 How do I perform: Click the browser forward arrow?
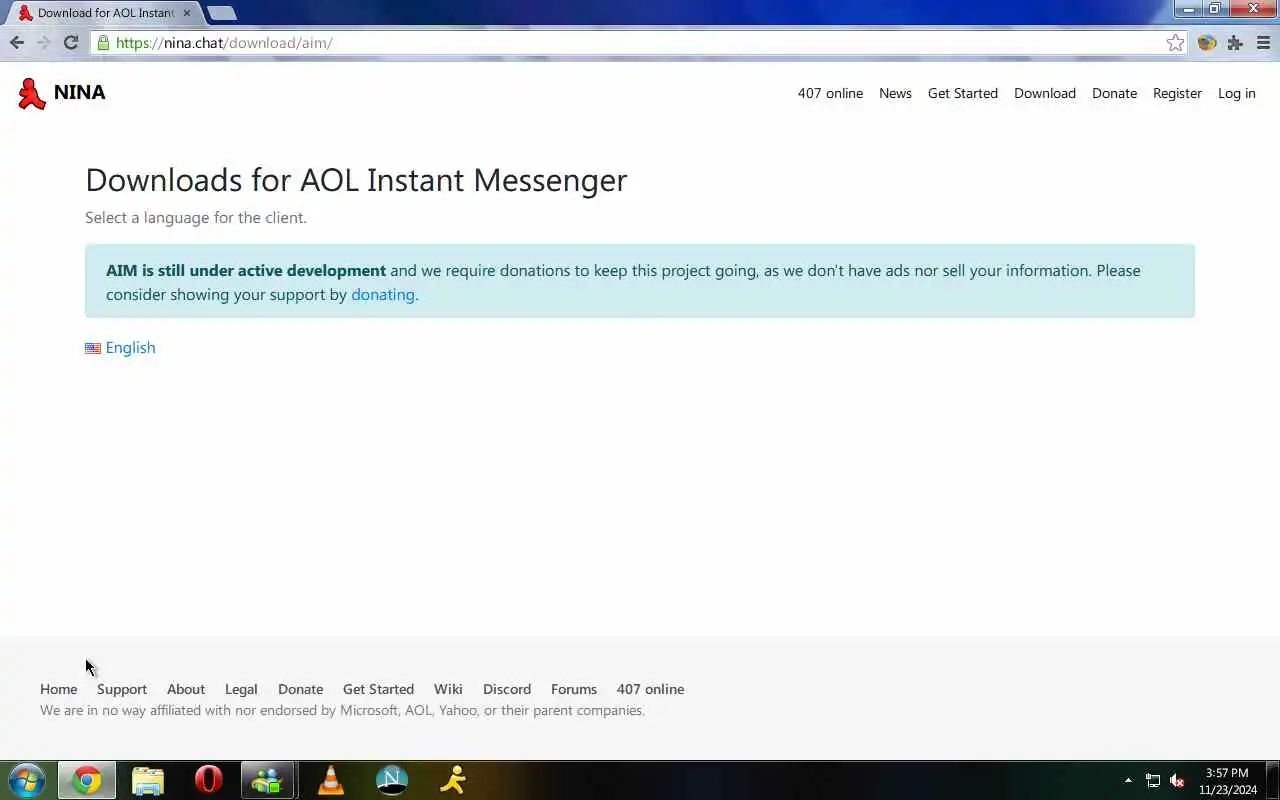[43, 42]
